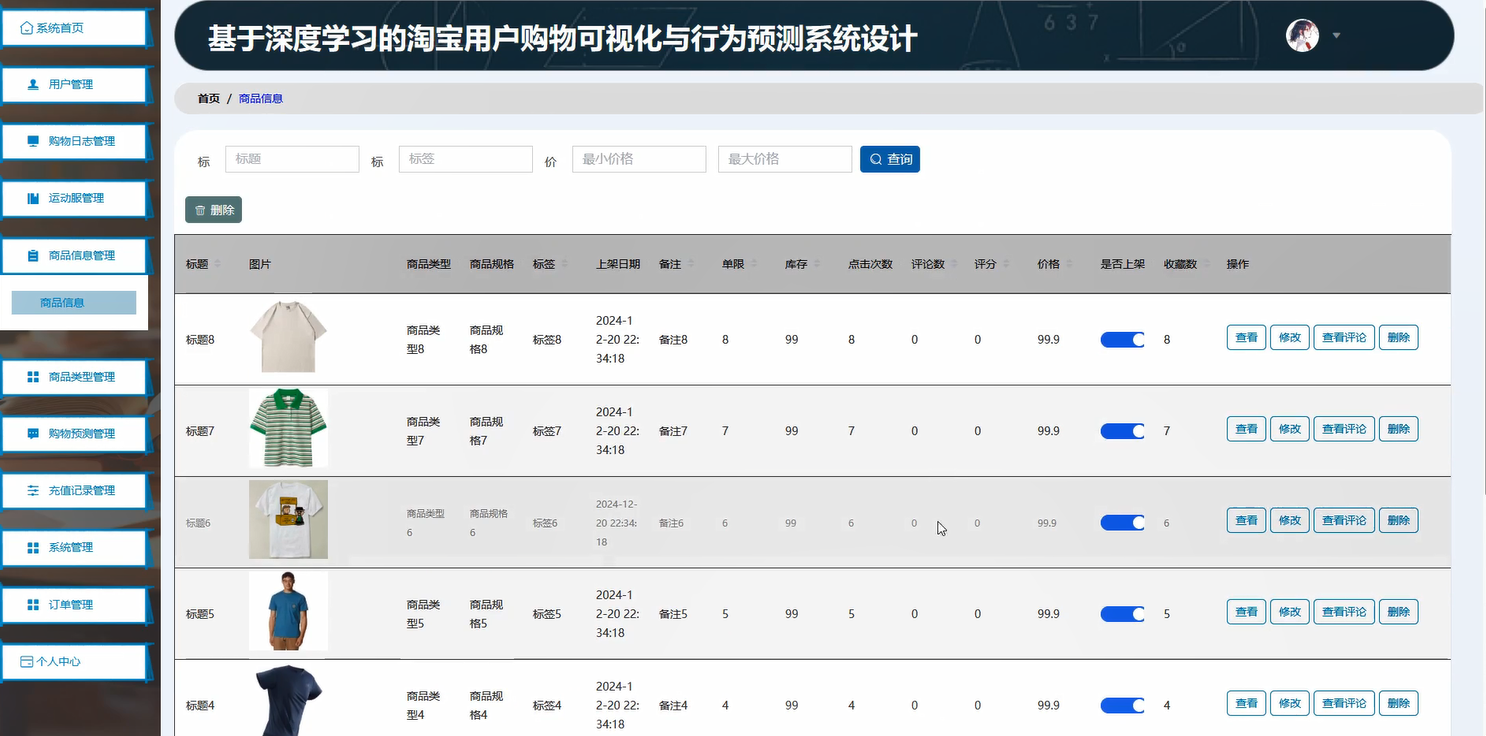Click 查看评论 for 标题4

(x=1343, y=704)
